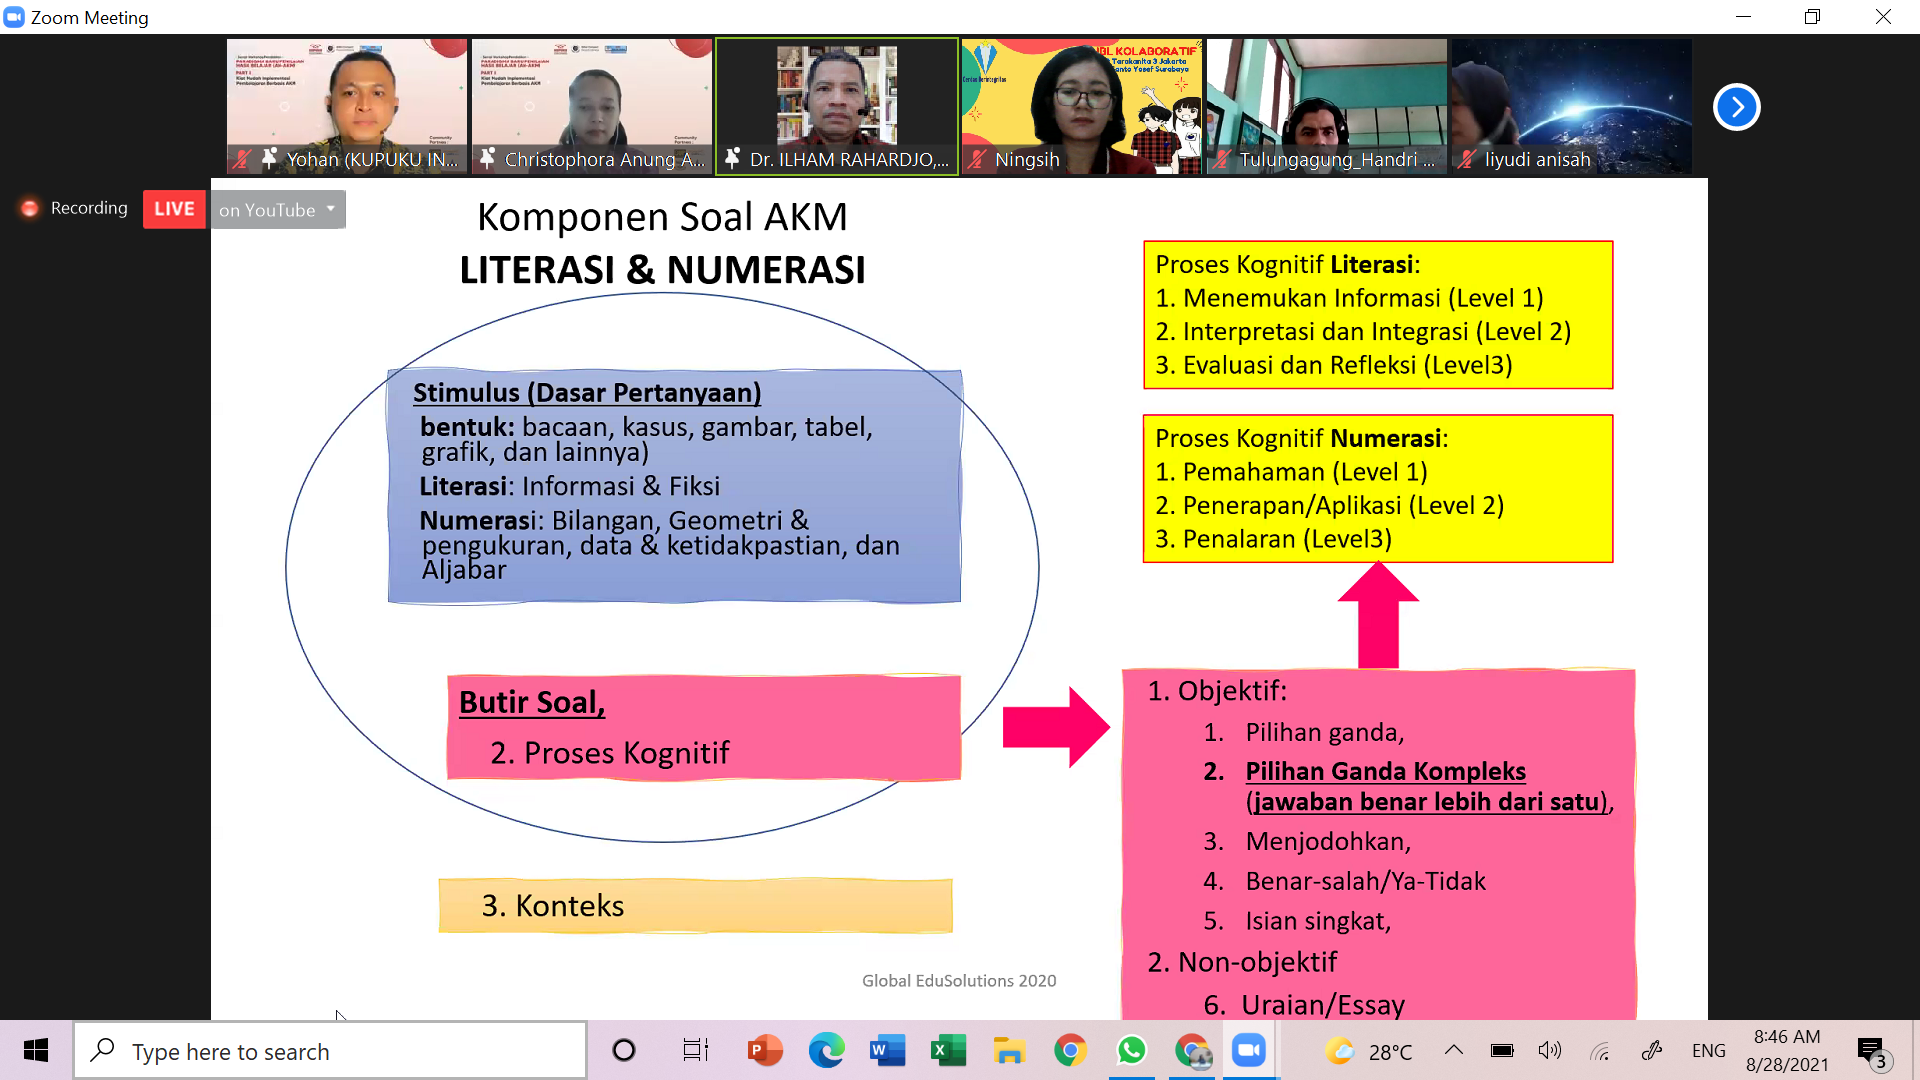Open Microsoft Edge from the taskbar
Viewport: 1920px width, 1080px height.
tap(826, 1050)
